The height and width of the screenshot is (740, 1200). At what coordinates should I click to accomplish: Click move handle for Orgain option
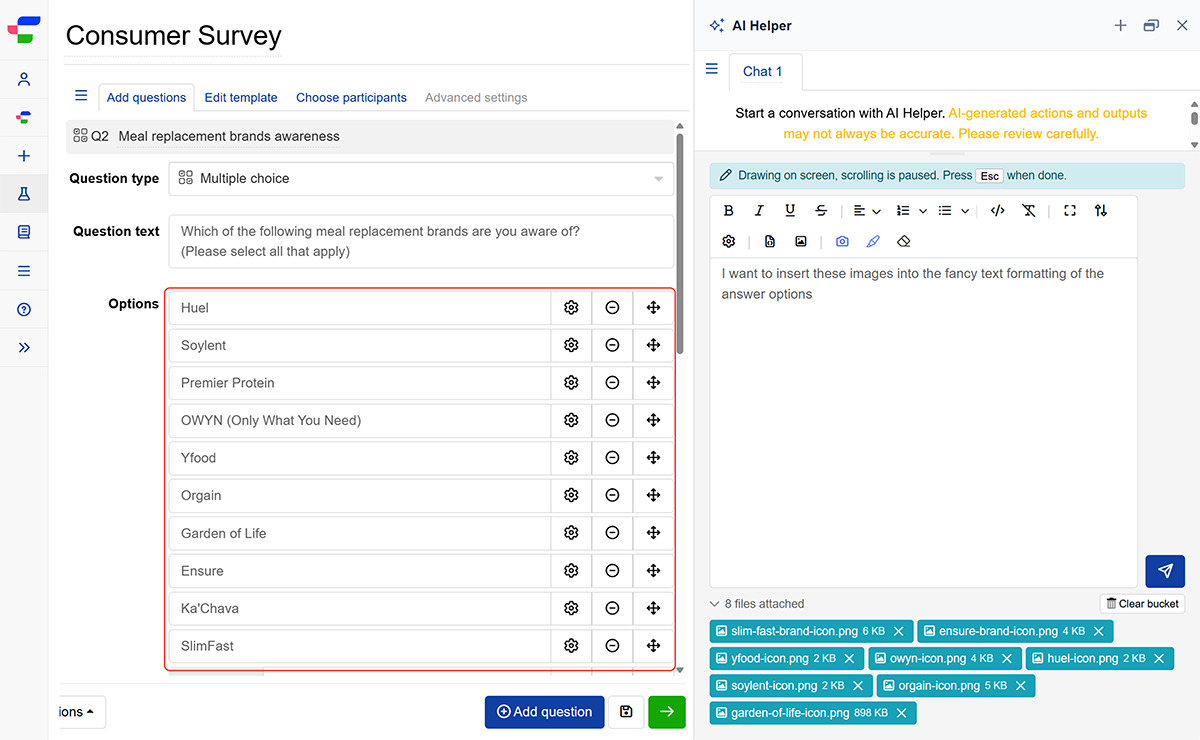[x=653, y=495]
